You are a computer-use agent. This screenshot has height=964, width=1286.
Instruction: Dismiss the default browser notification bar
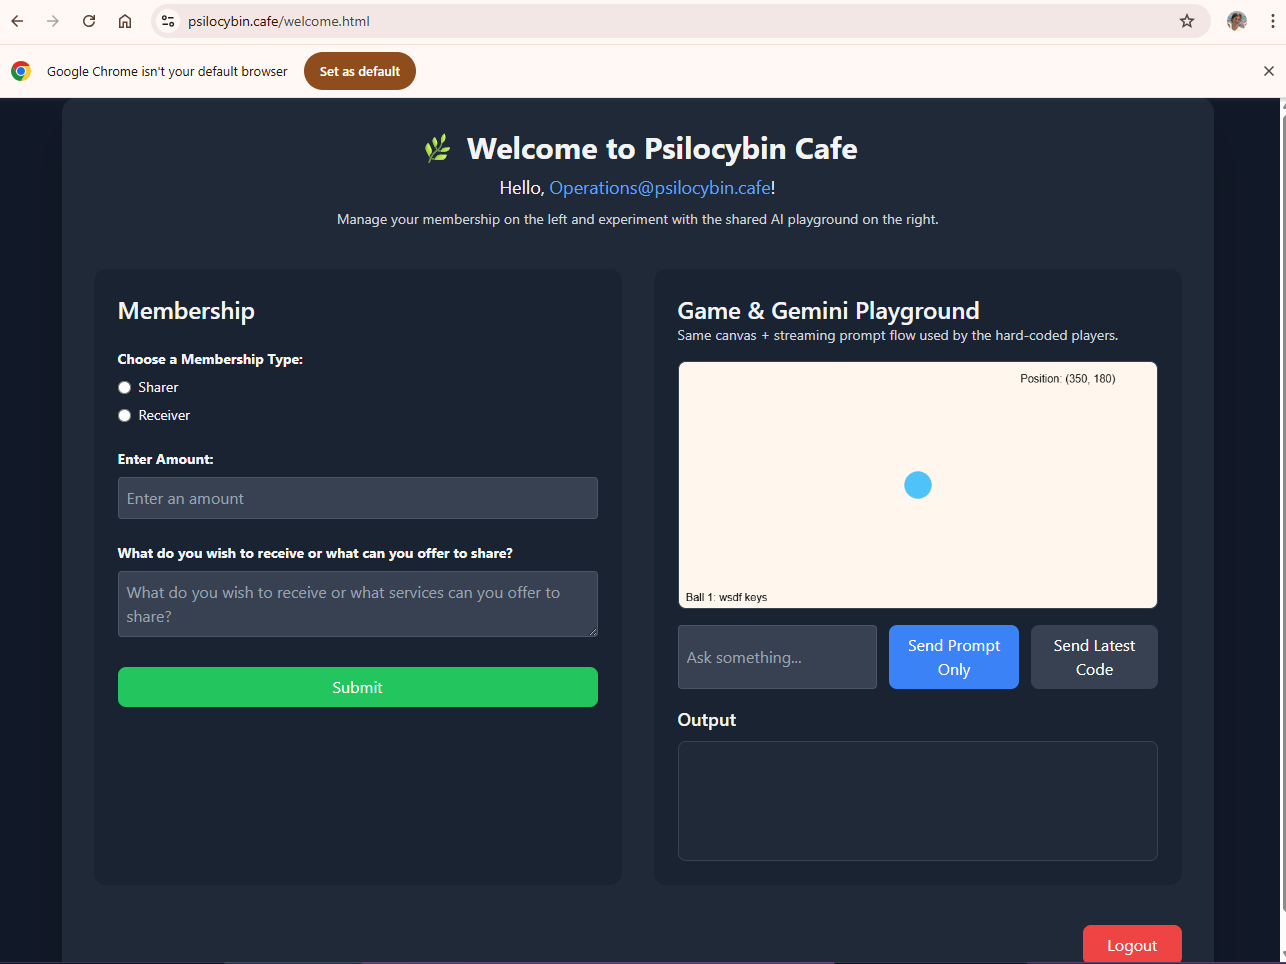click(x=1269, y=70)
